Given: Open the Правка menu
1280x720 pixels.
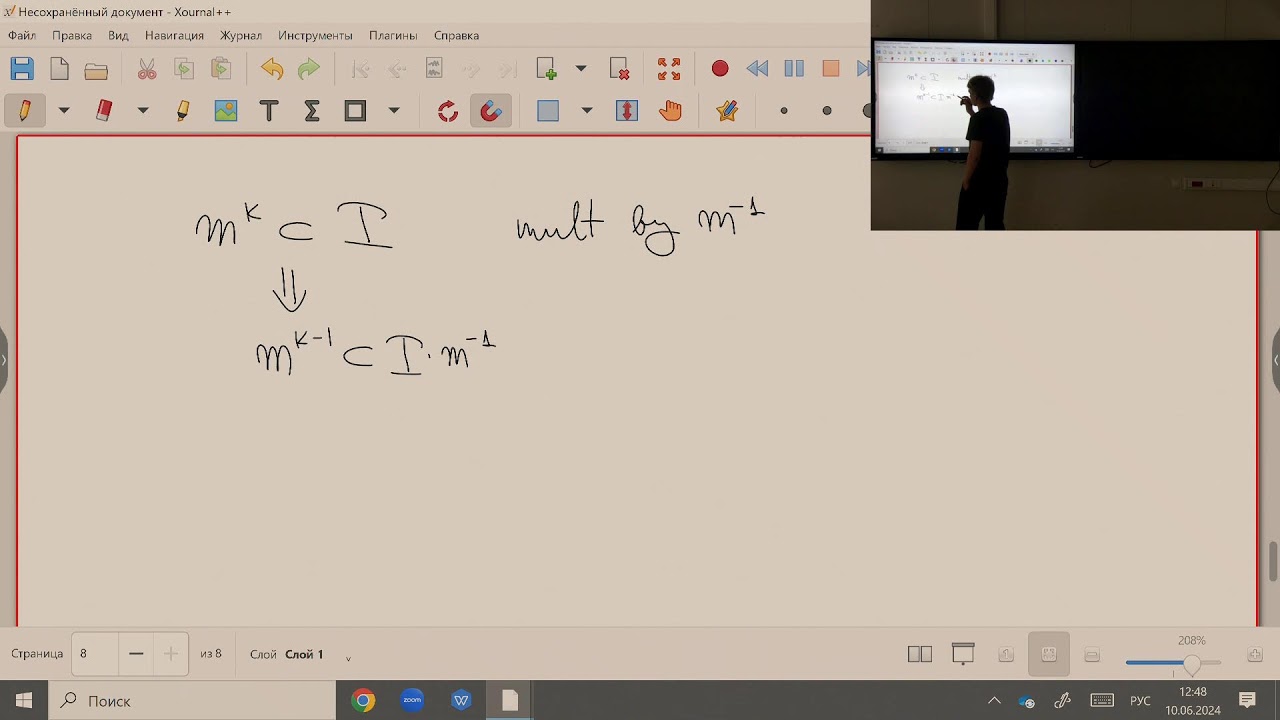Looking at the screenshot, I should point(72,35).
